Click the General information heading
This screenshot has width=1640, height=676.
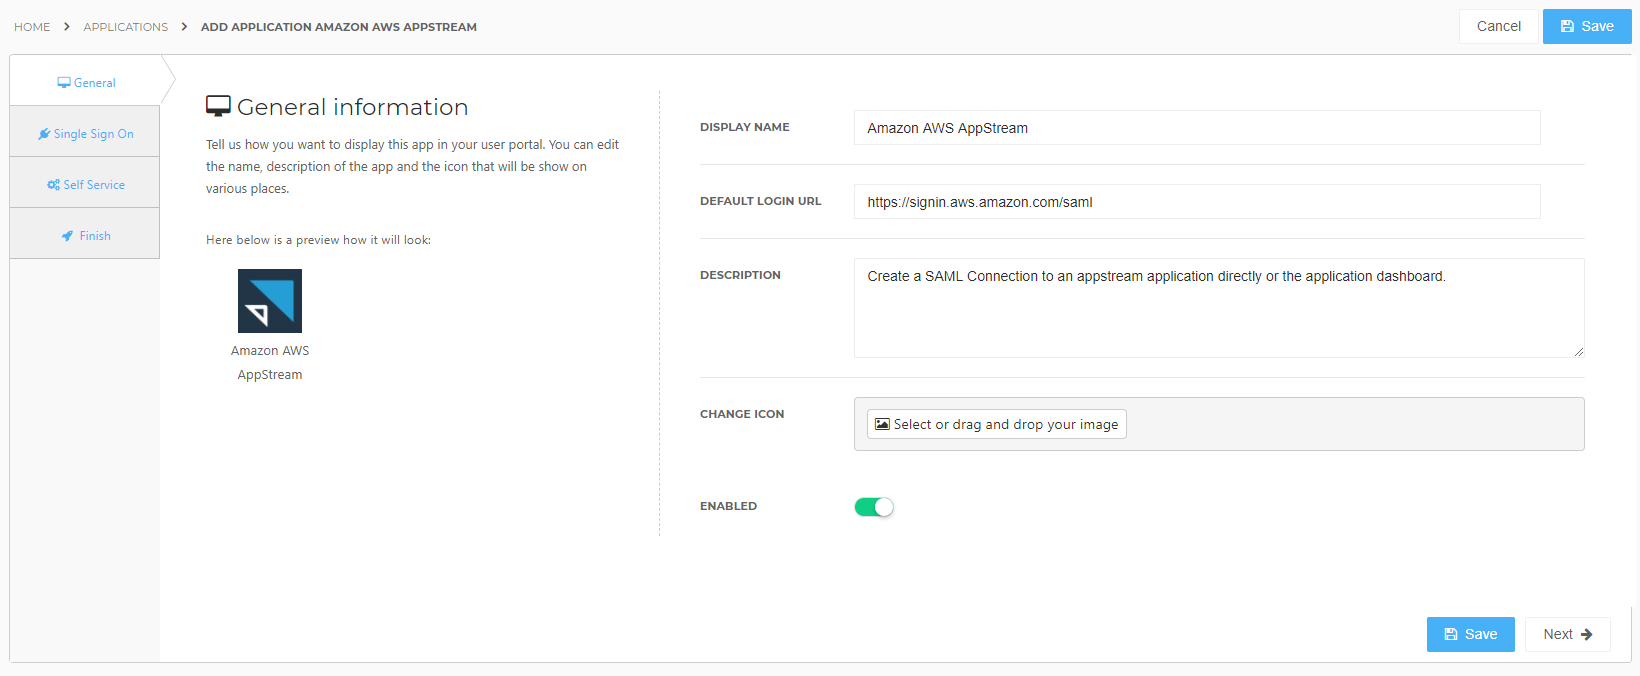[352, 107]
